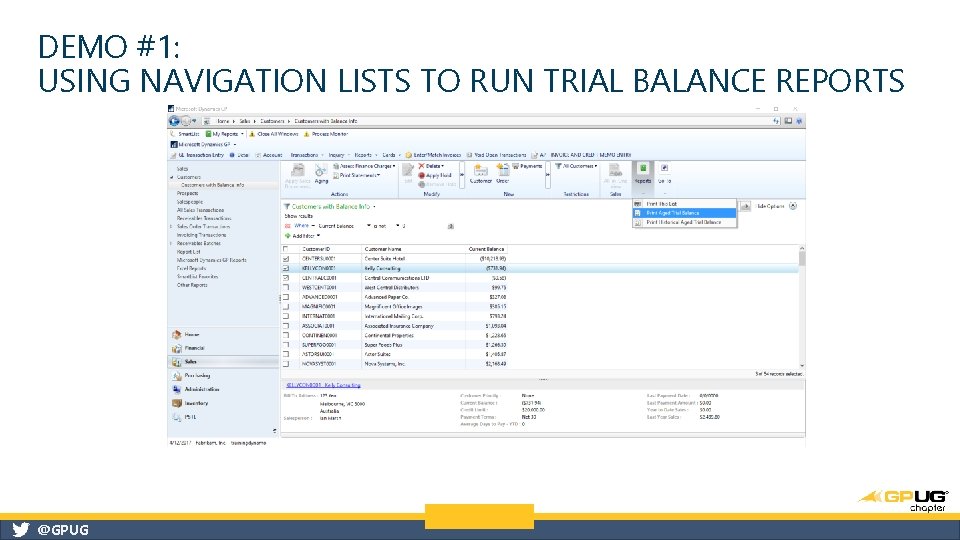This screenshot has width=960, height=540.
Task: Click the Payments ribbon icon
Action: click(x=527, y=166)
